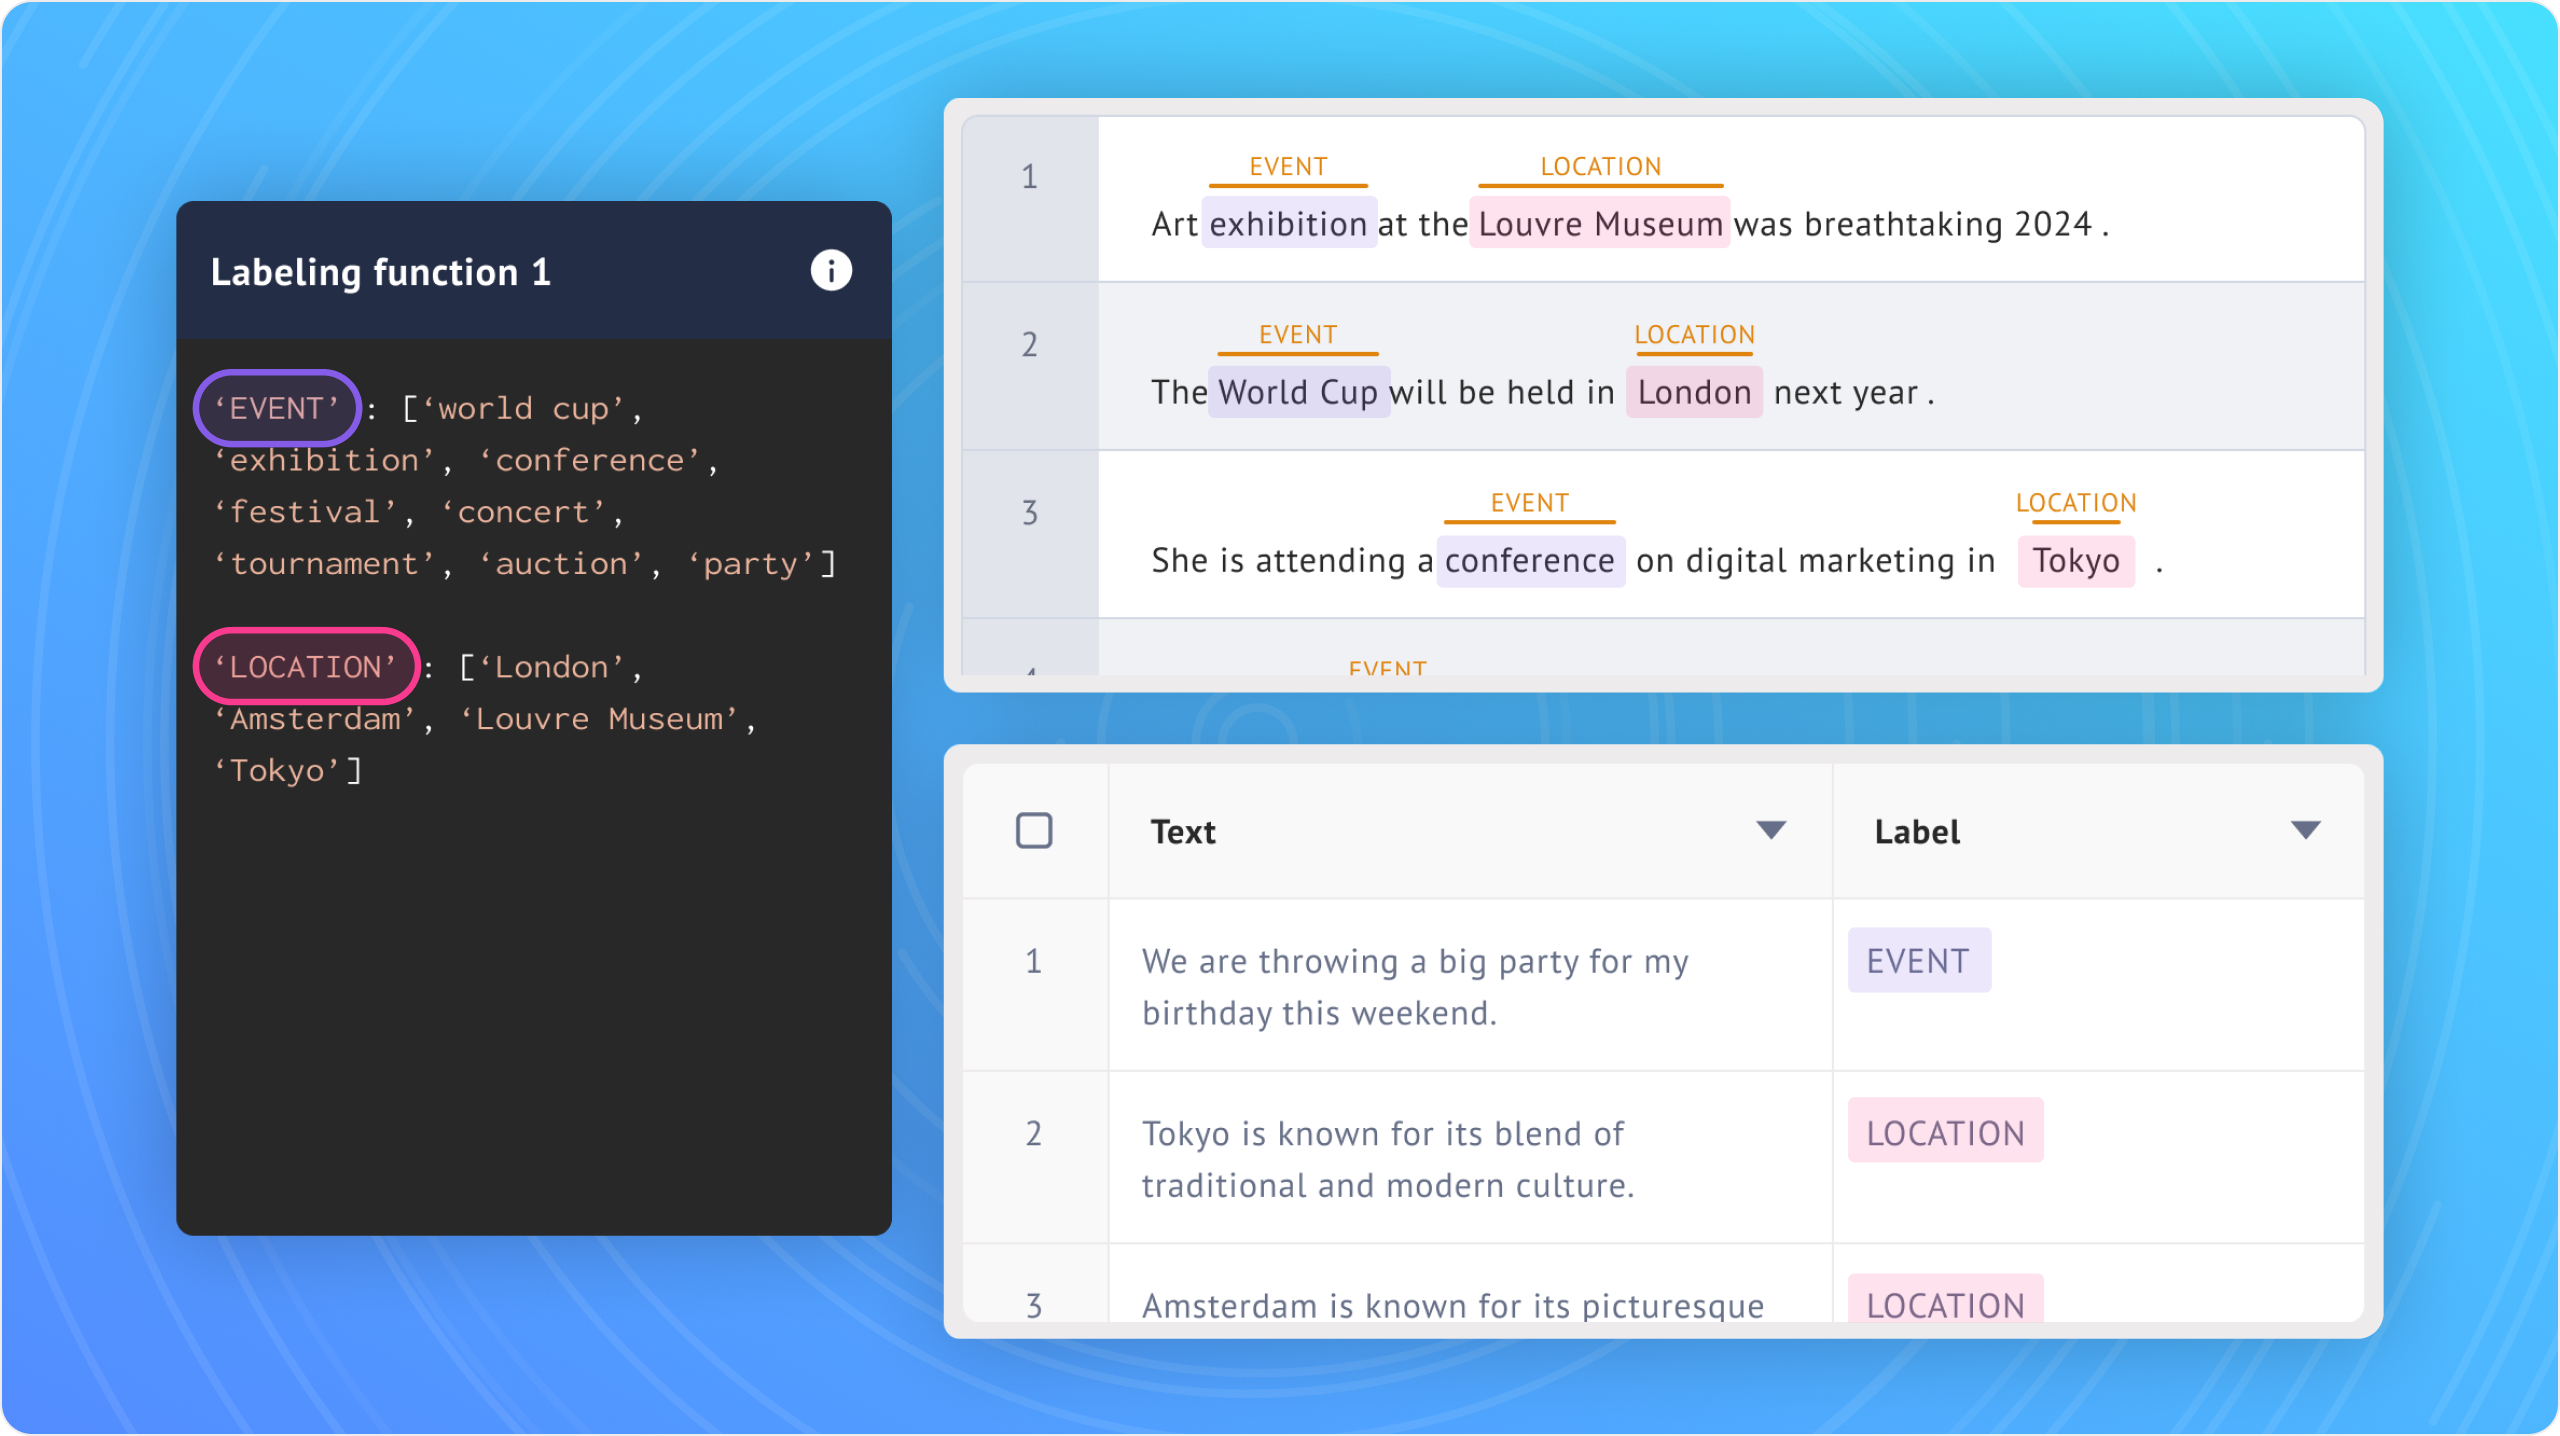Toggle the select-all checkbox in table header
This screenshot has height=1436, width=2560.
(x=1033, y=830)
